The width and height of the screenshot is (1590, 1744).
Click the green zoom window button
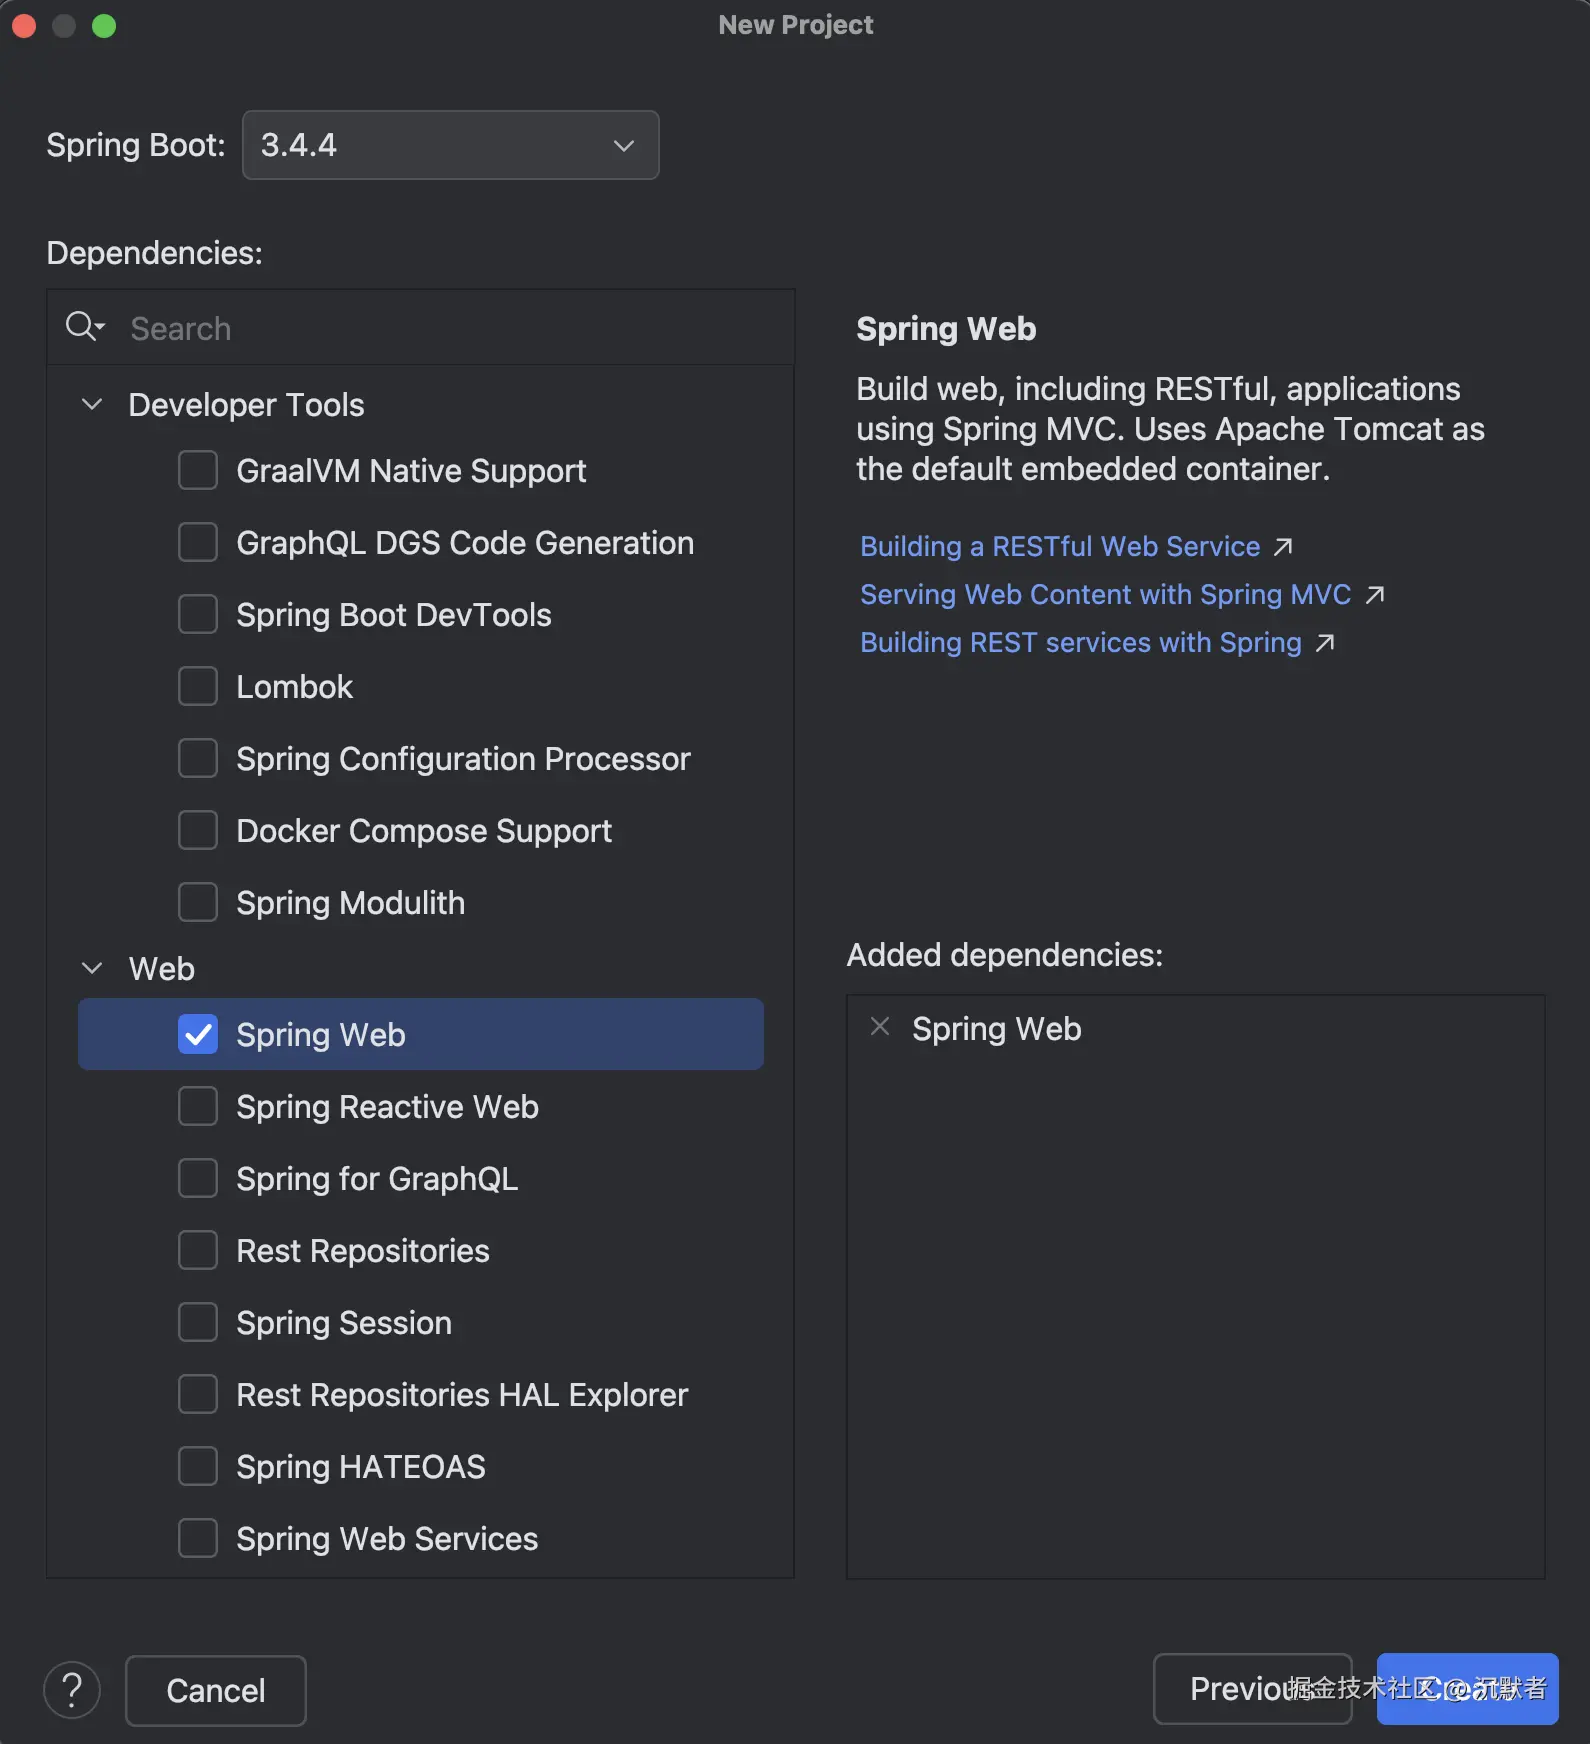(x=104, y=26)
